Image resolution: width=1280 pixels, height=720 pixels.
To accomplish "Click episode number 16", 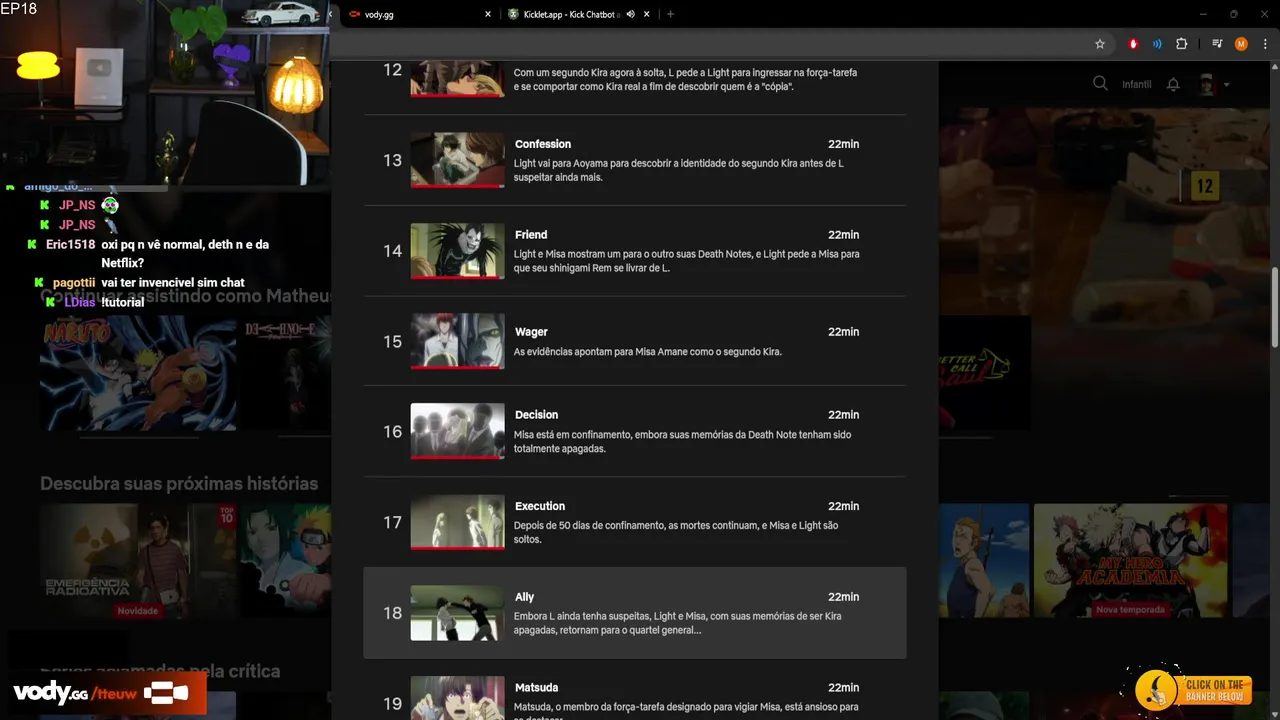I will pyautogui.click(x=392, y=432).
